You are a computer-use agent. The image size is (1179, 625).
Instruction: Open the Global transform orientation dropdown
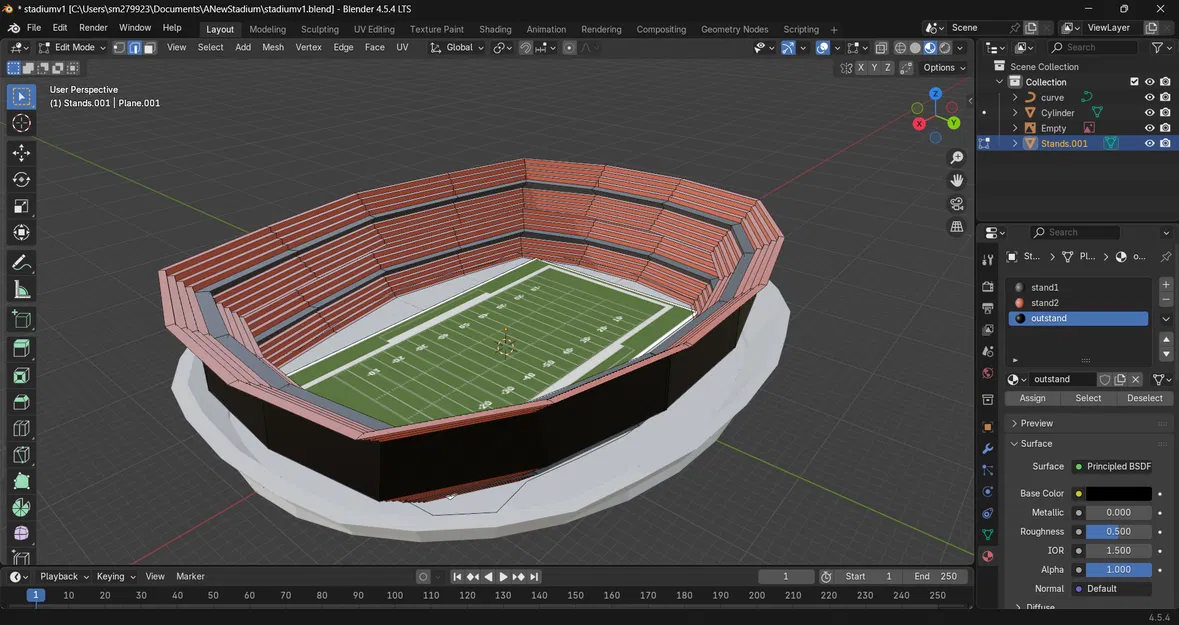[462, 47]
